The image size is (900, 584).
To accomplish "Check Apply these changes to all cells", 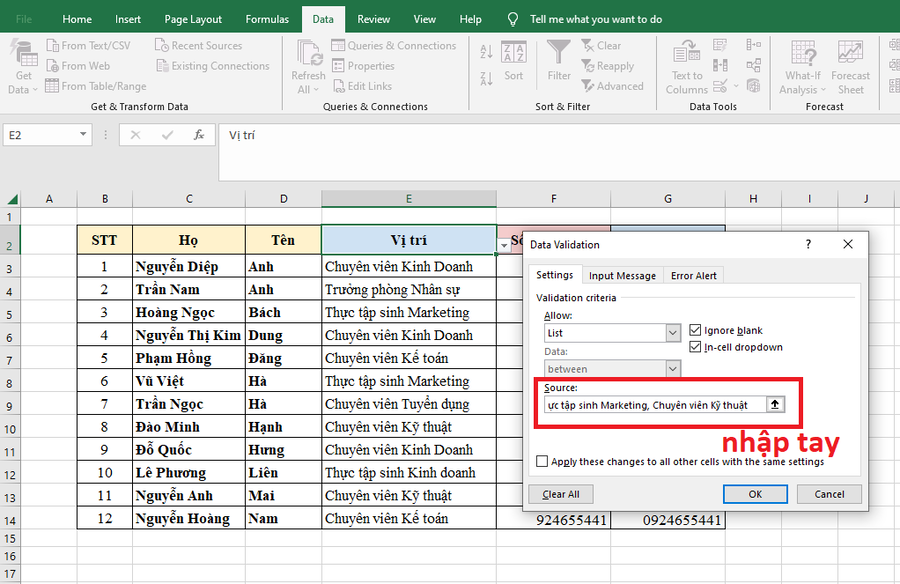I will click(542, 461).
